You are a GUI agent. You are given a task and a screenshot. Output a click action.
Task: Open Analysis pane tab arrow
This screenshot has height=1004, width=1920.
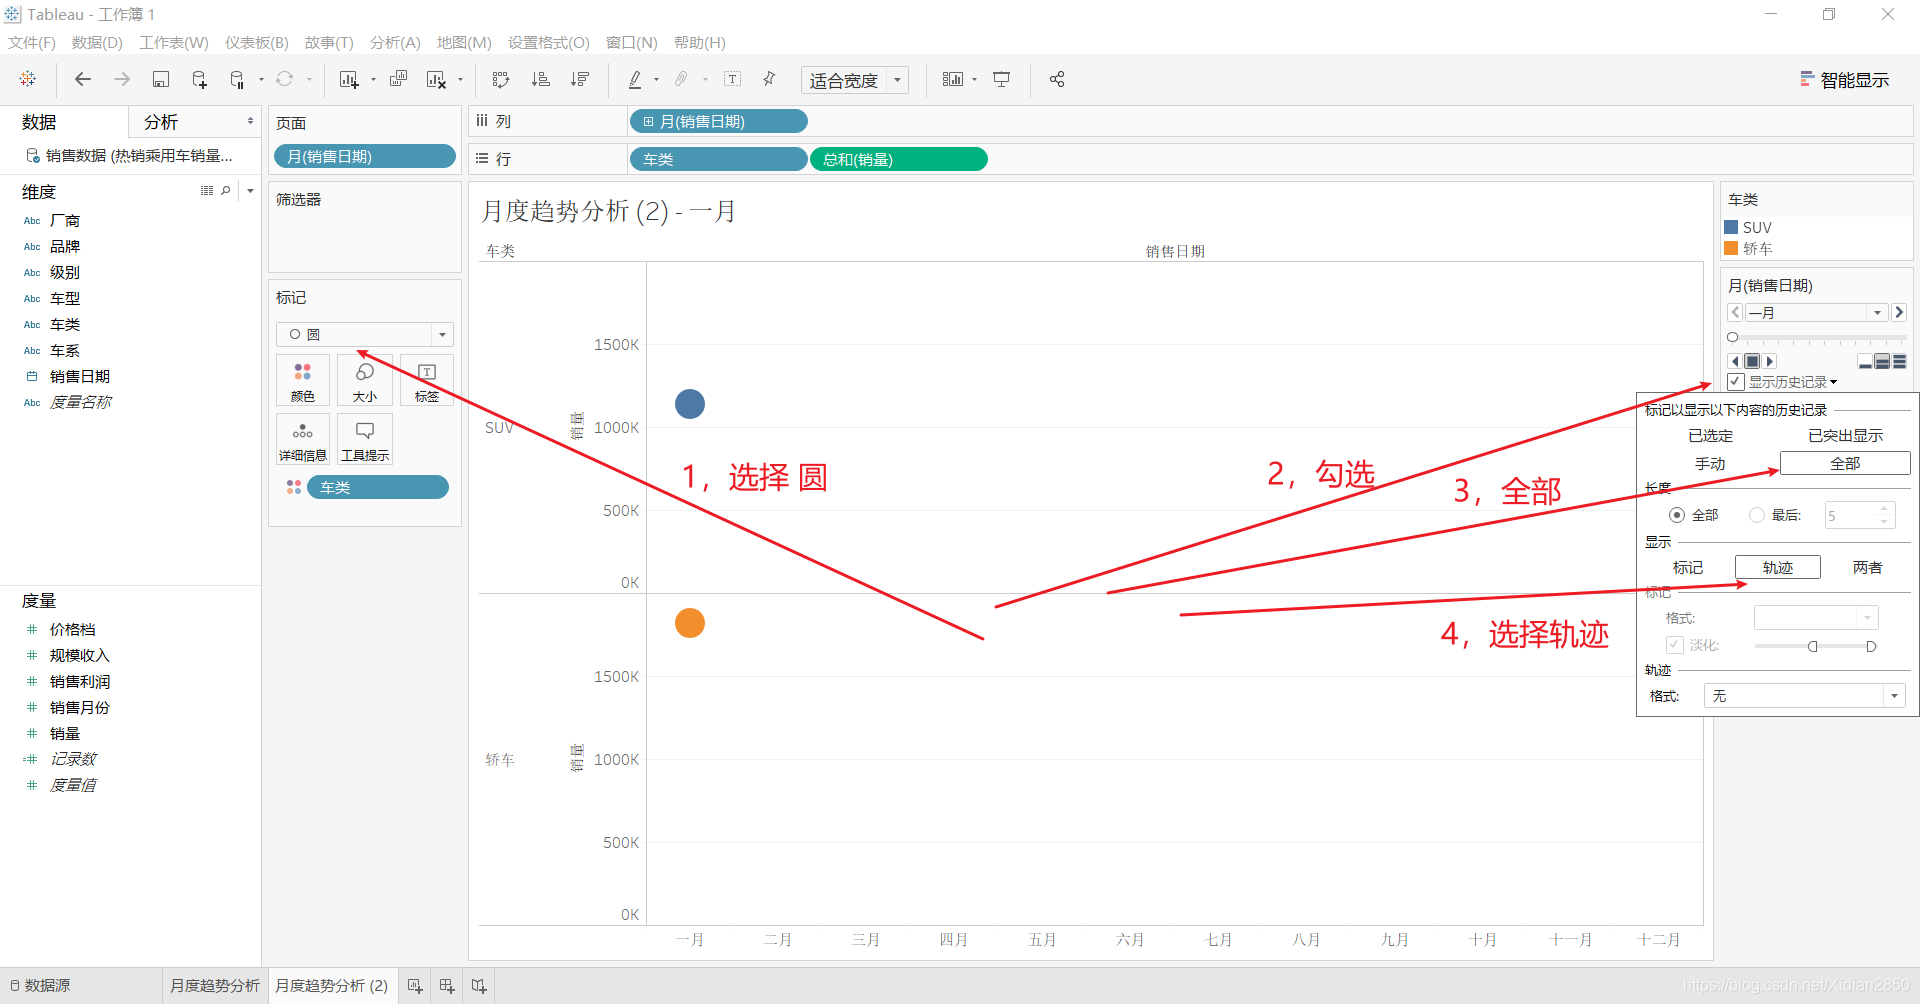coord(250,121)
